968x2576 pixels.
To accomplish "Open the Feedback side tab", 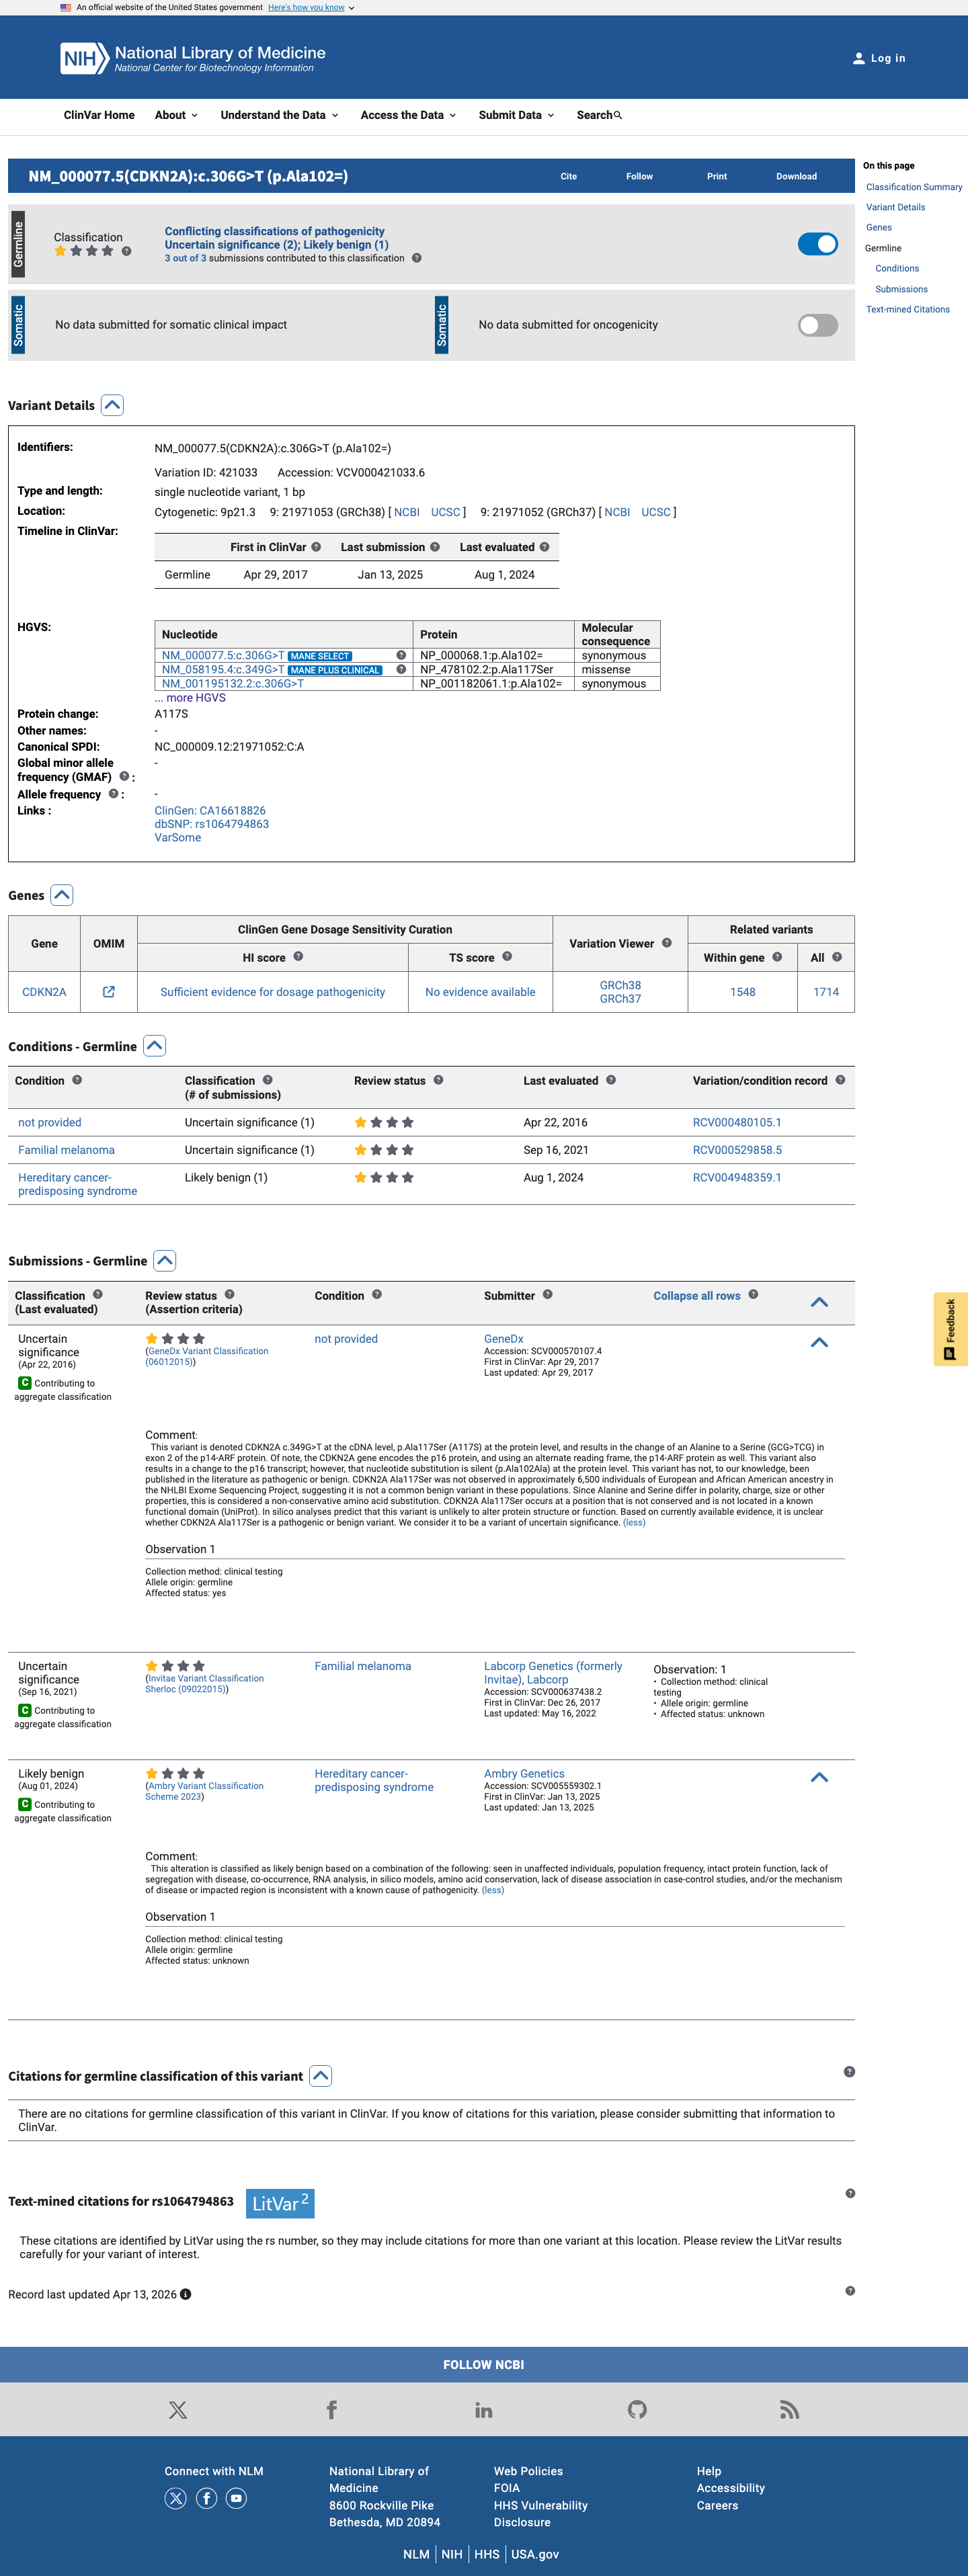I will pos(950,1329).
